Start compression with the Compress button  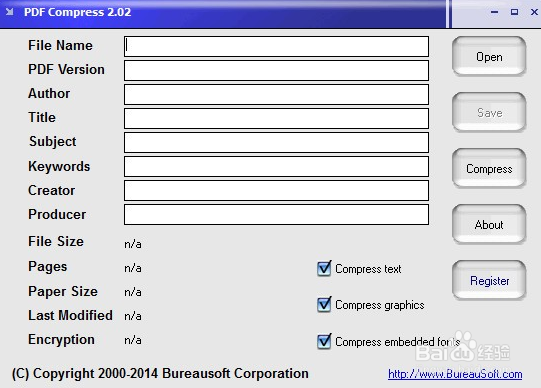click(x=489, y=169)
